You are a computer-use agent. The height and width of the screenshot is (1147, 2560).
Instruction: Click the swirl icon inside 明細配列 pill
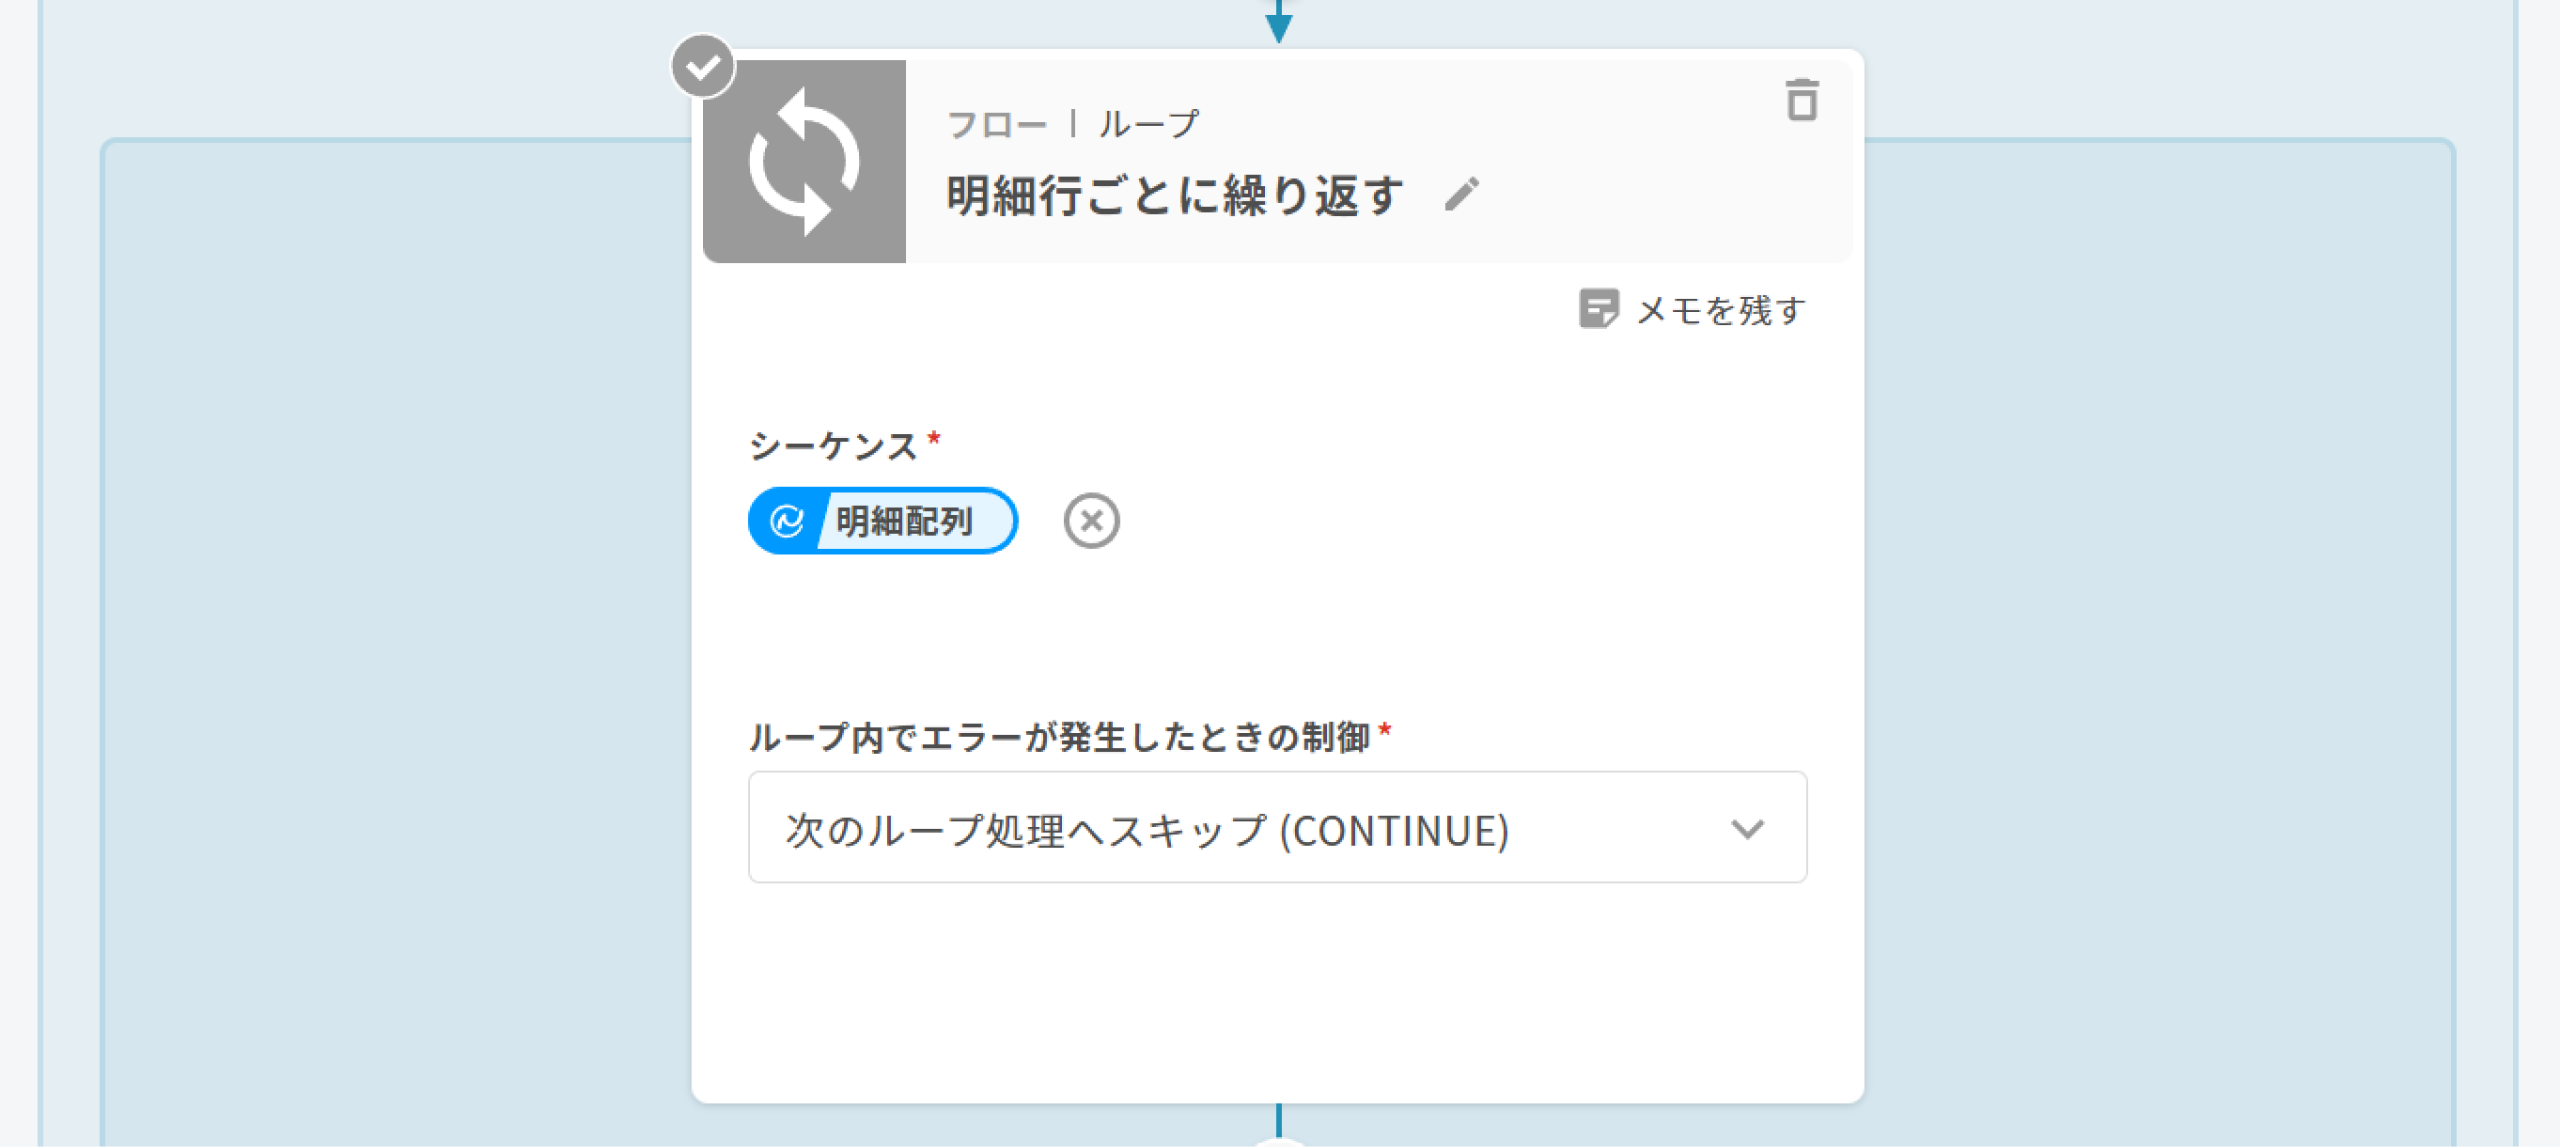[787, 521]
